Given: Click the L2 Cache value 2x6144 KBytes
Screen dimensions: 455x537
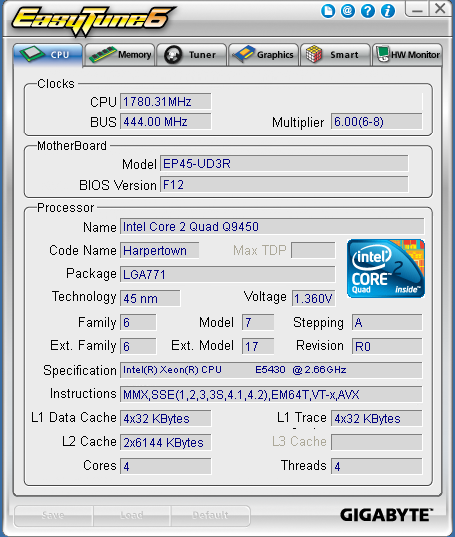Looking at the screenshot, I should 165,442.
